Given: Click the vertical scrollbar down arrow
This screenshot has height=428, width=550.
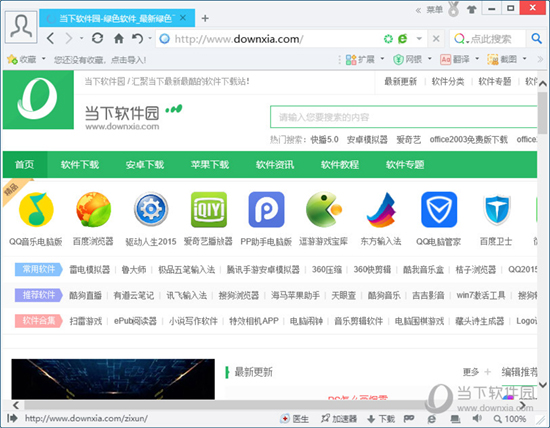Looking at the screenshot, I should tap(543, 385).
